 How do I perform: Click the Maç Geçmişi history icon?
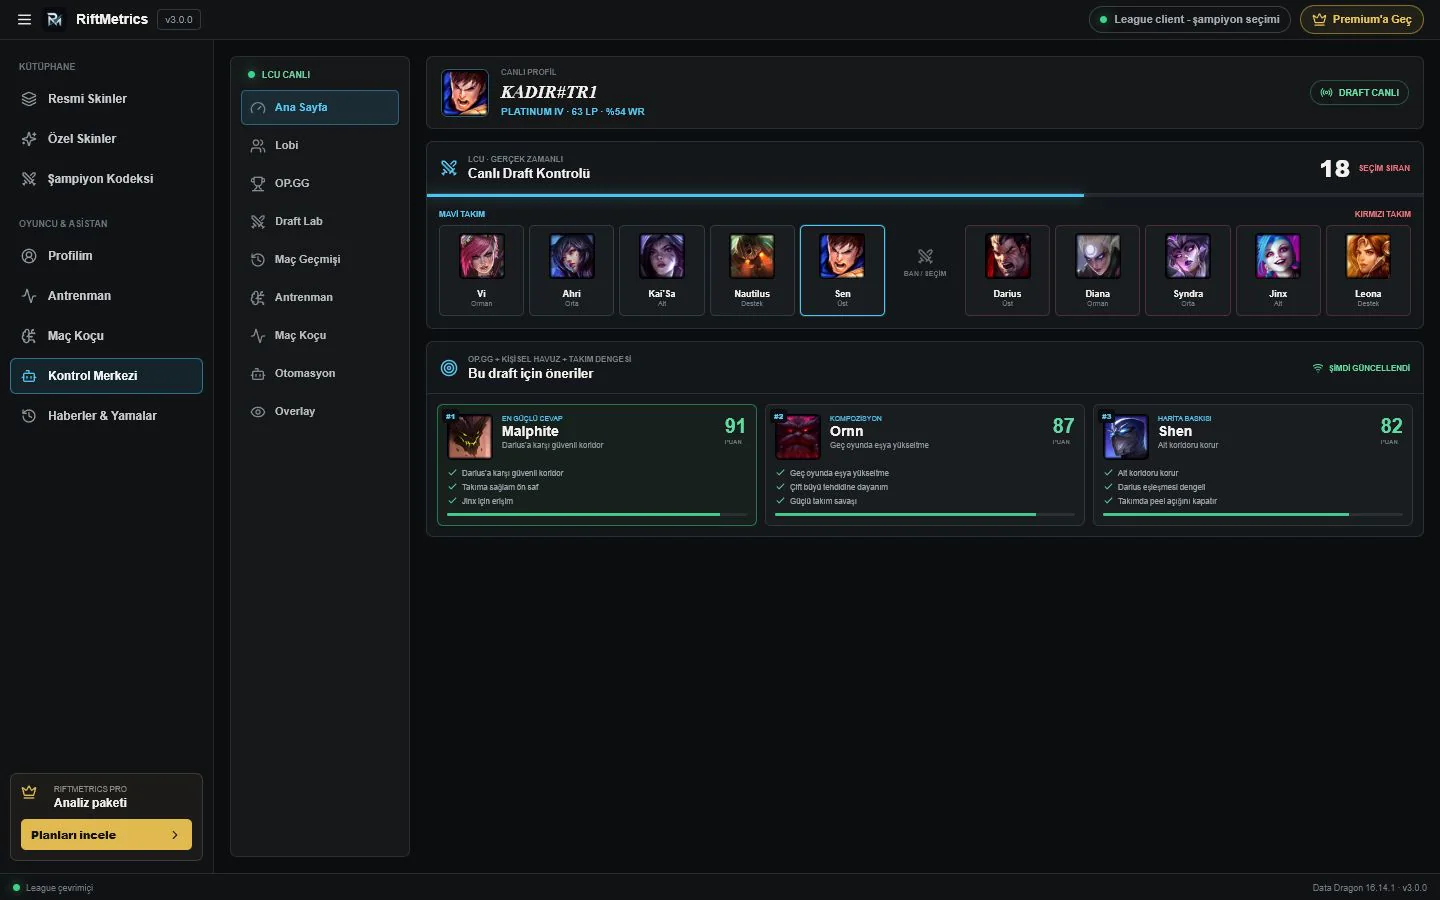(x=258, y=260)
